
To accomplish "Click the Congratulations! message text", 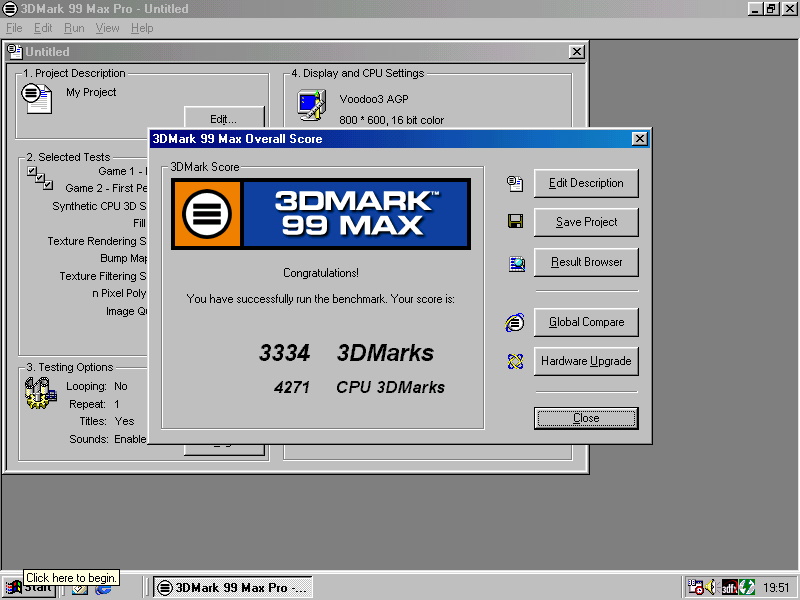I will (x=321, y=273).
